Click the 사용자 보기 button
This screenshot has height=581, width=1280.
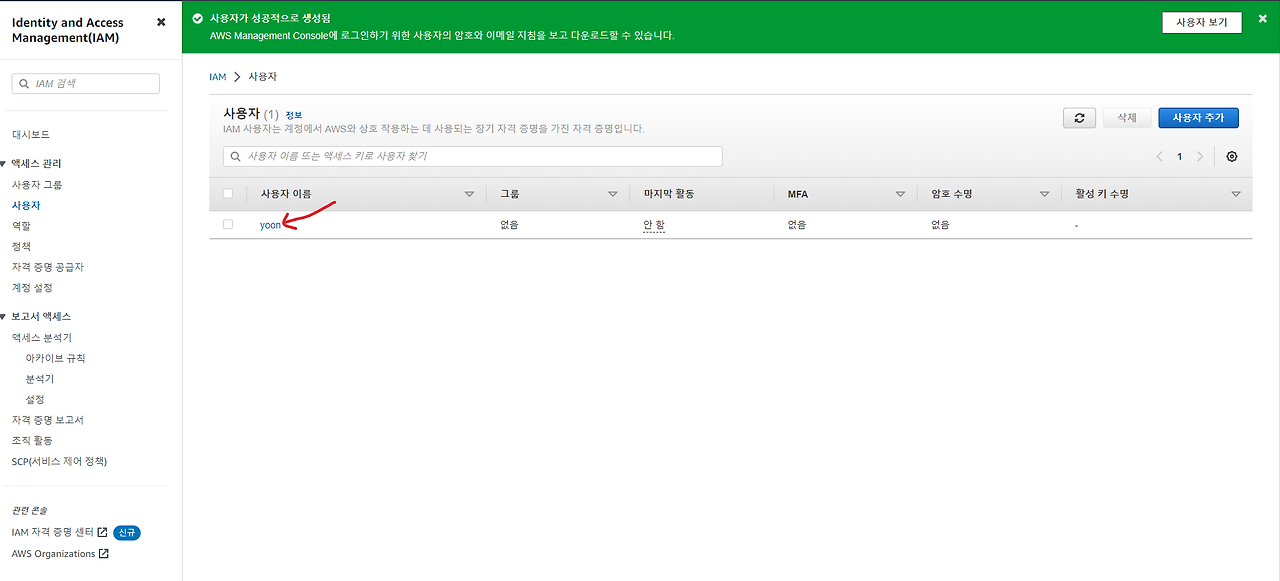(x=1202, y=22)
